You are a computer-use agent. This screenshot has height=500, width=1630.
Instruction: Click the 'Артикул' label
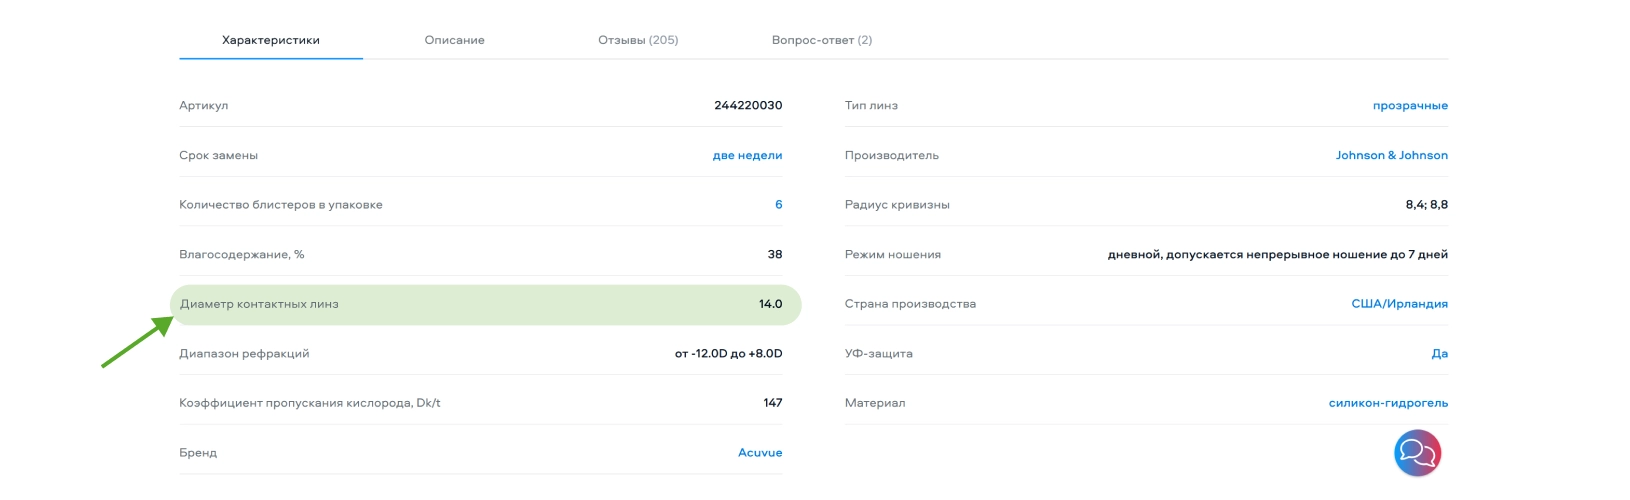[204, 106]
